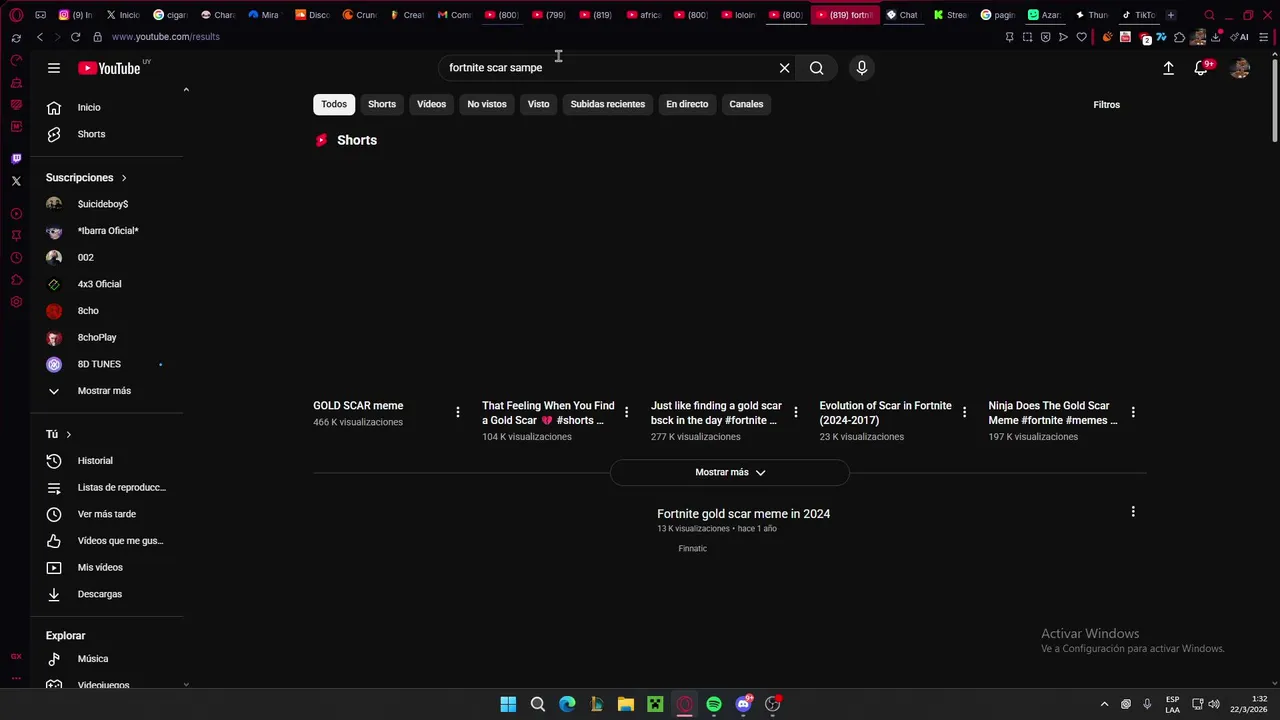This screenshot has width=1280, height=720.
Task: Select the Visto filter chip
Action: [539, 104]
